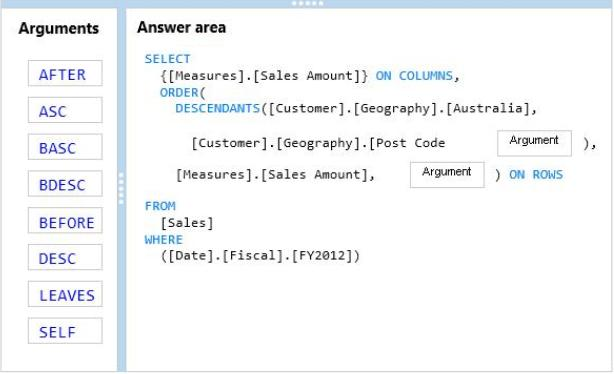This screenshot has width=614, height=374.
Task: Select the SELF argument box
Action: tap(65, 331)
